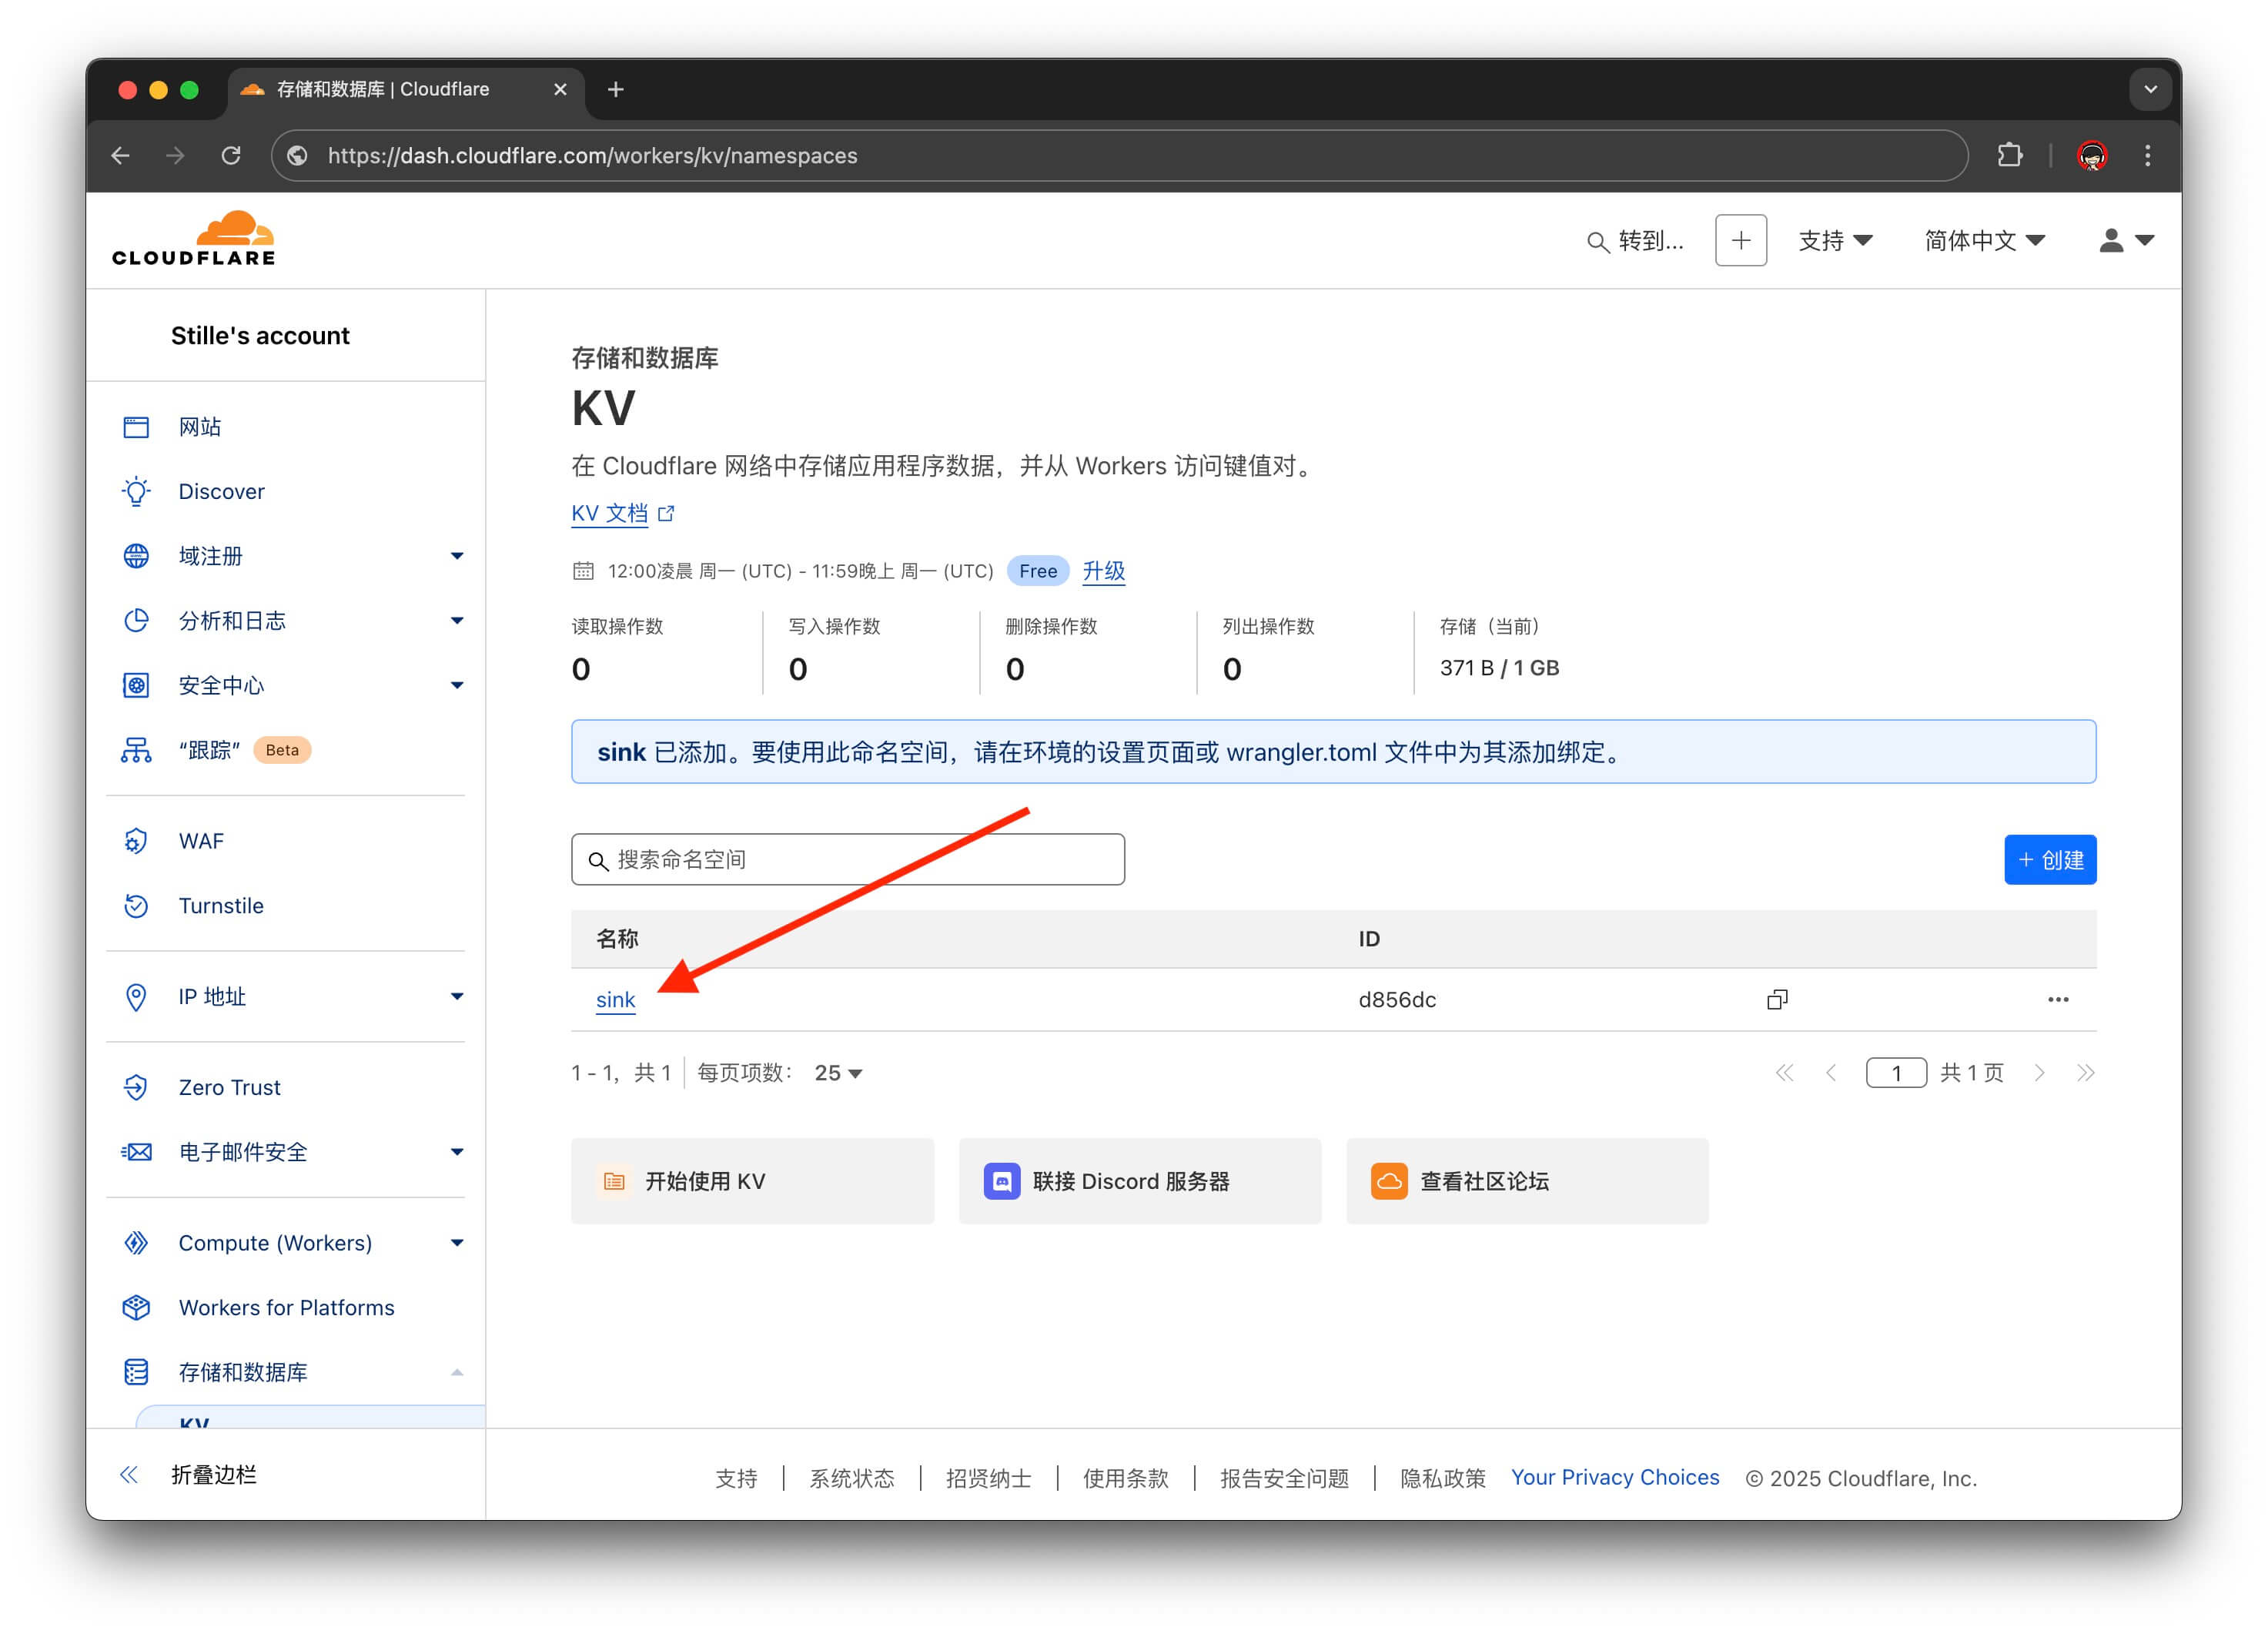Viewport: 2268px width, 1634px height.
Task: Open the user account menu
Action: click(x=2126, y=240)
